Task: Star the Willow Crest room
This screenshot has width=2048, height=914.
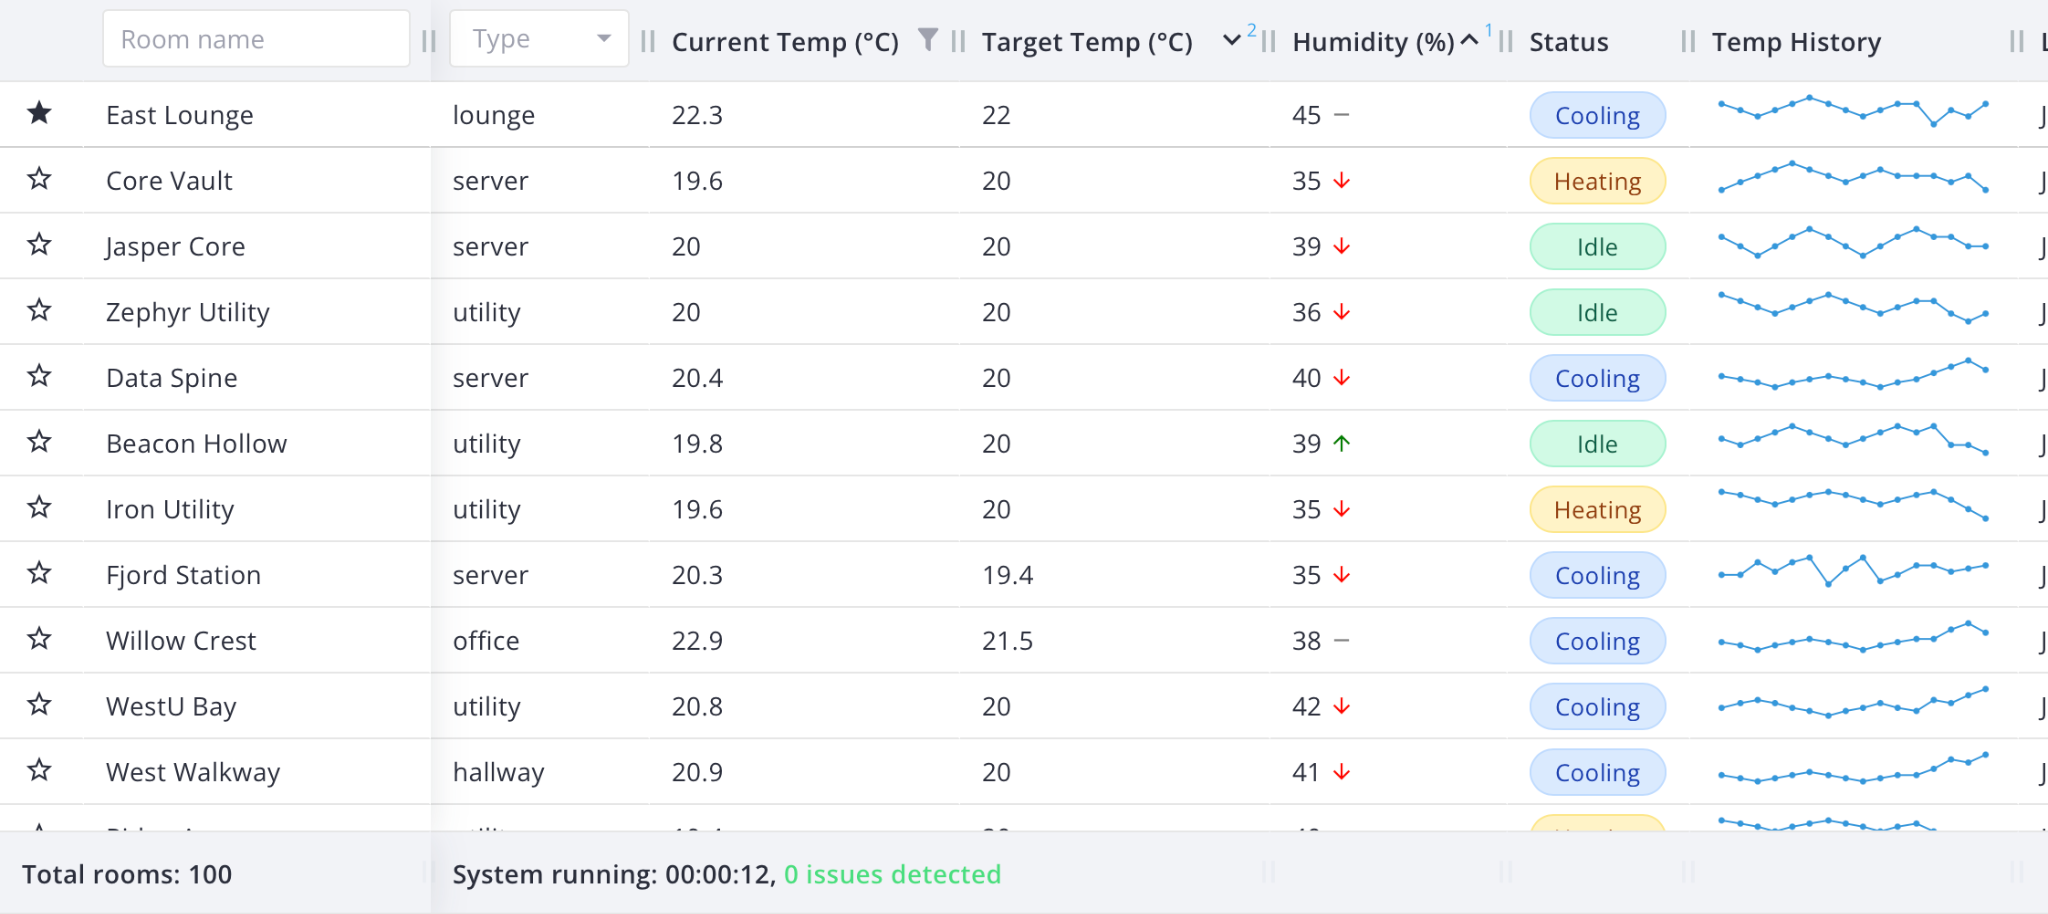Action: pyautogui.click(x=39, y=639)
